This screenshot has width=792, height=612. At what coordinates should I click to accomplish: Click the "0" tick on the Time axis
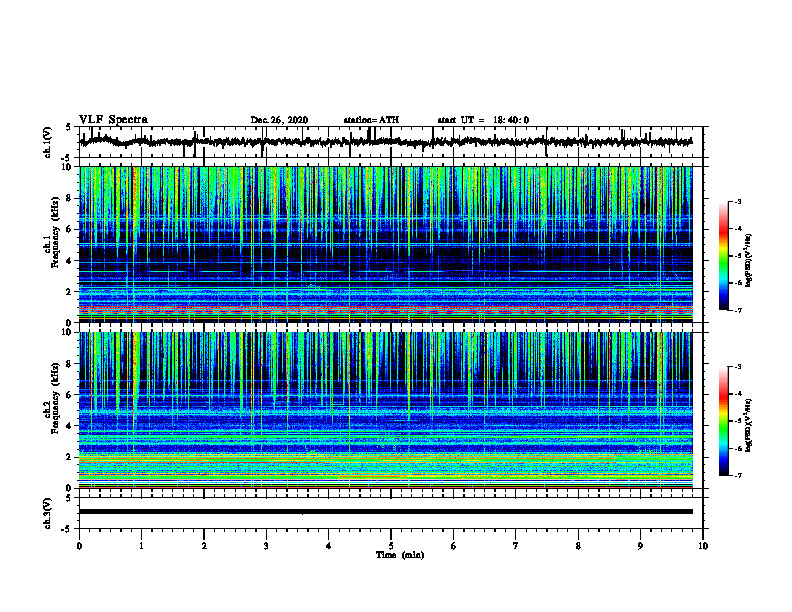click(x=79, y=546)
